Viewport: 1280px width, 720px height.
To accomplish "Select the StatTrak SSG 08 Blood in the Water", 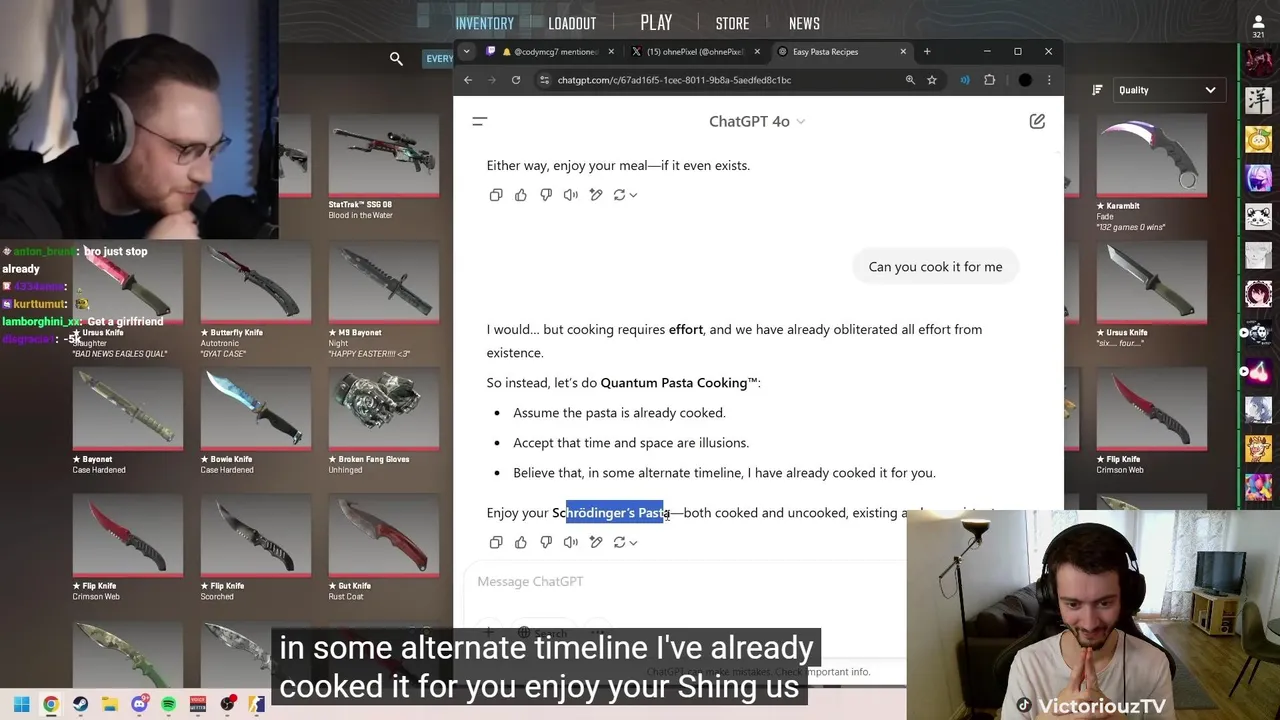I will coord(384,168).
